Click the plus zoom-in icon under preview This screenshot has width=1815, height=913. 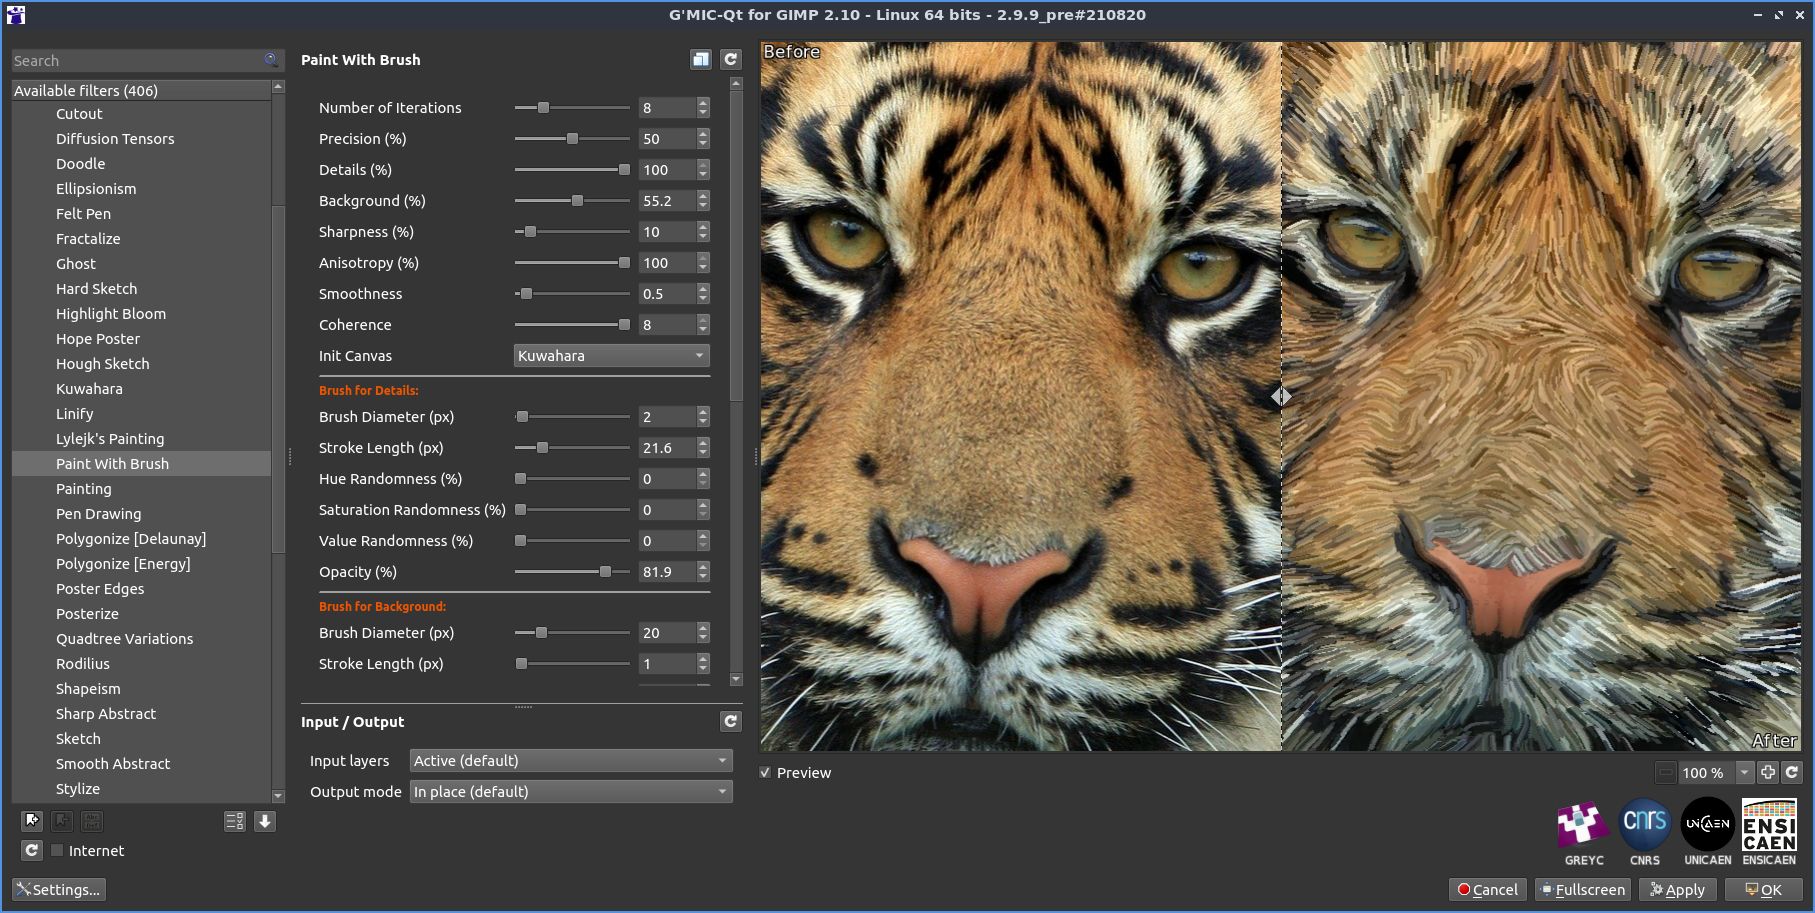[1768, 772]
